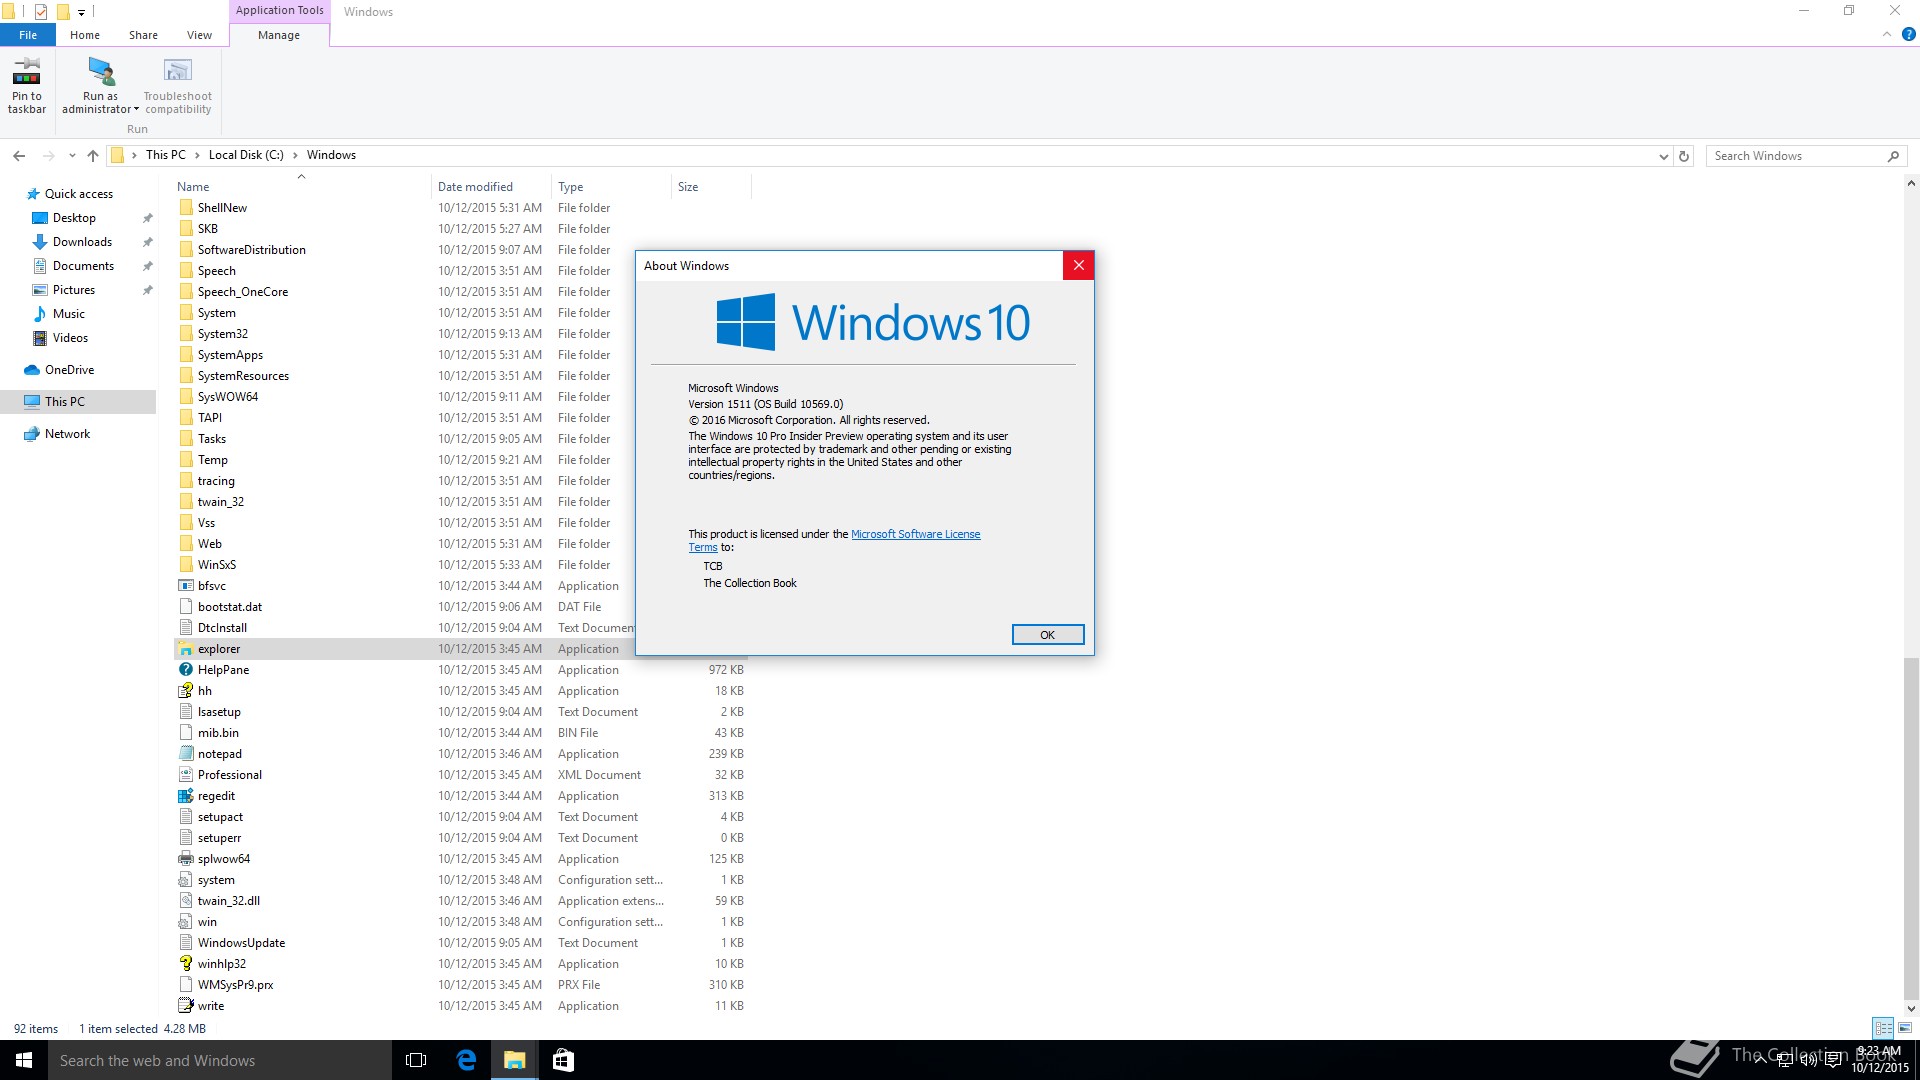Click the search magnifier icon
The image size is (1920, 1080).
click(x=1893, y=156)
